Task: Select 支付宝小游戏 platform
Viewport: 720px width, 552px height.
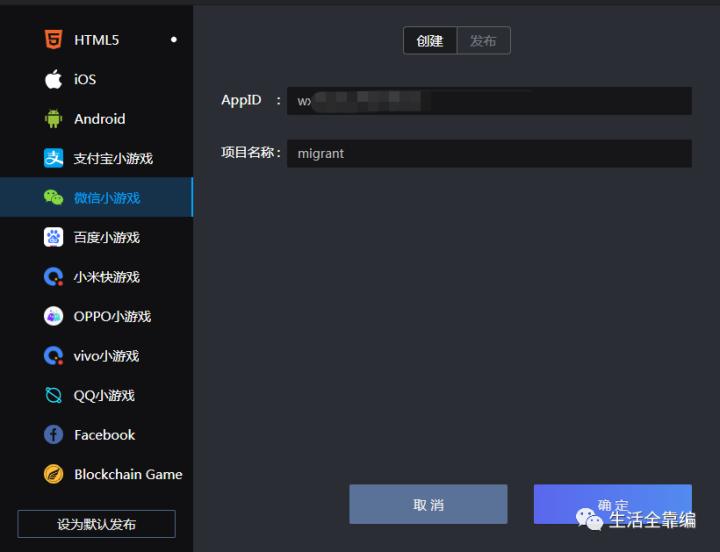Action: point(113,158)
